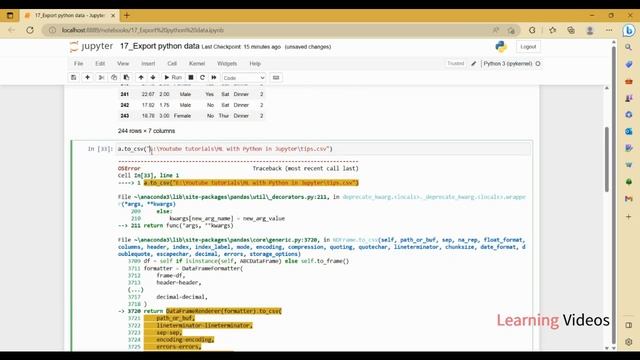Cut selected cells with the scissors icon
The width and height of the screenshot is (640, 360).
101,78
